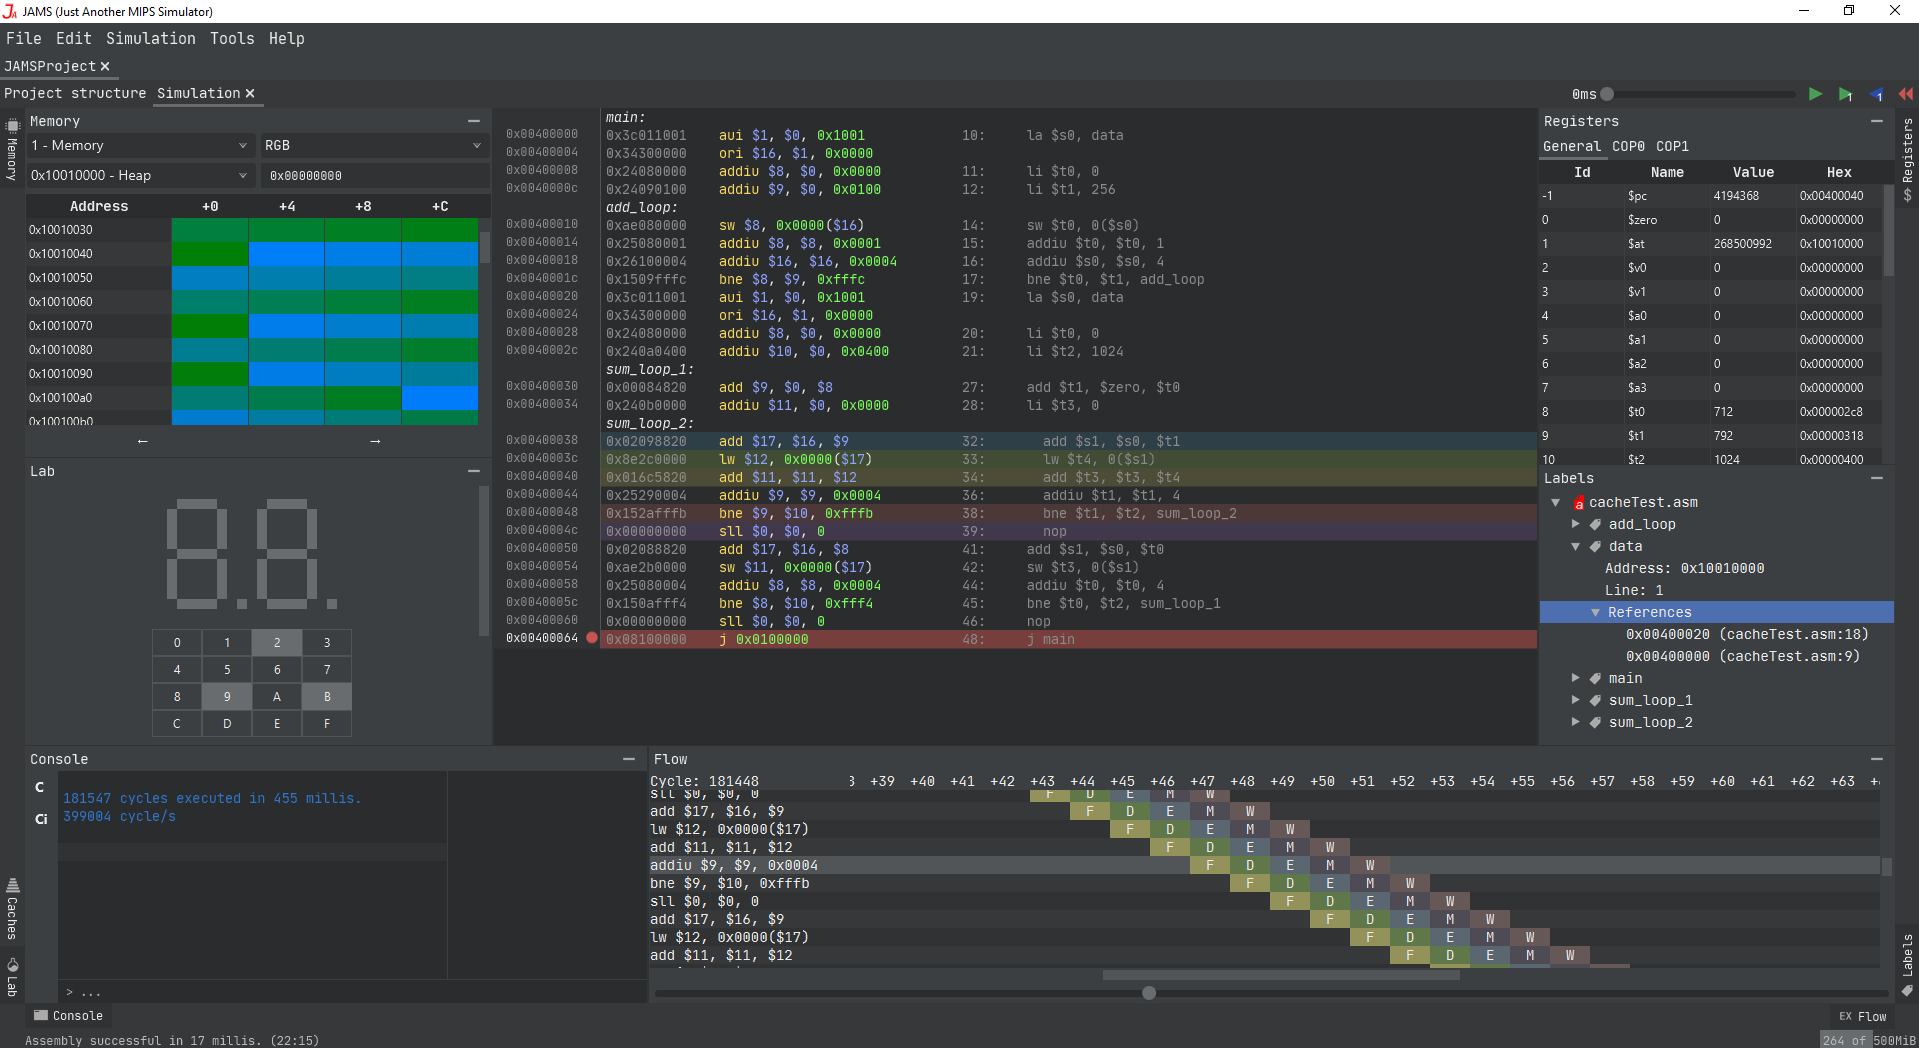Click the cacheTest.asm file icon
Image resolution: width=1919 pixels, height=1048 pixels.
coord(1578,503)
